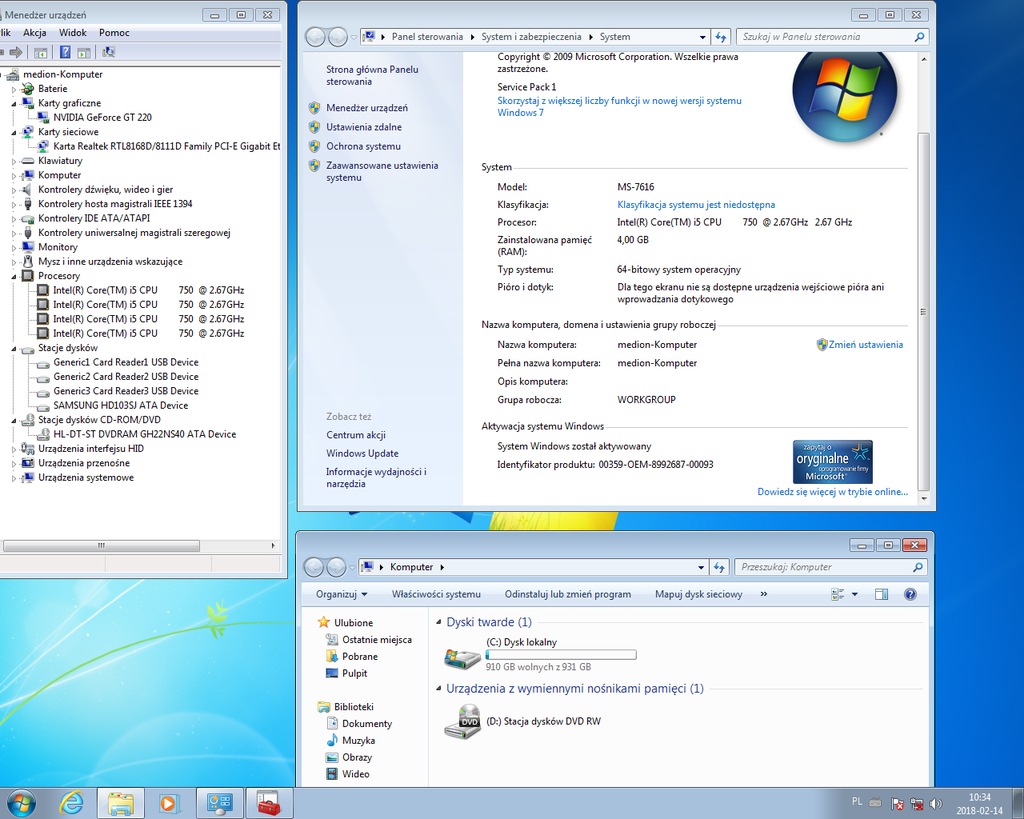Click Odinstaluj lub zmień program
The height and width of the screenshot is (819, 1024).
568,594
